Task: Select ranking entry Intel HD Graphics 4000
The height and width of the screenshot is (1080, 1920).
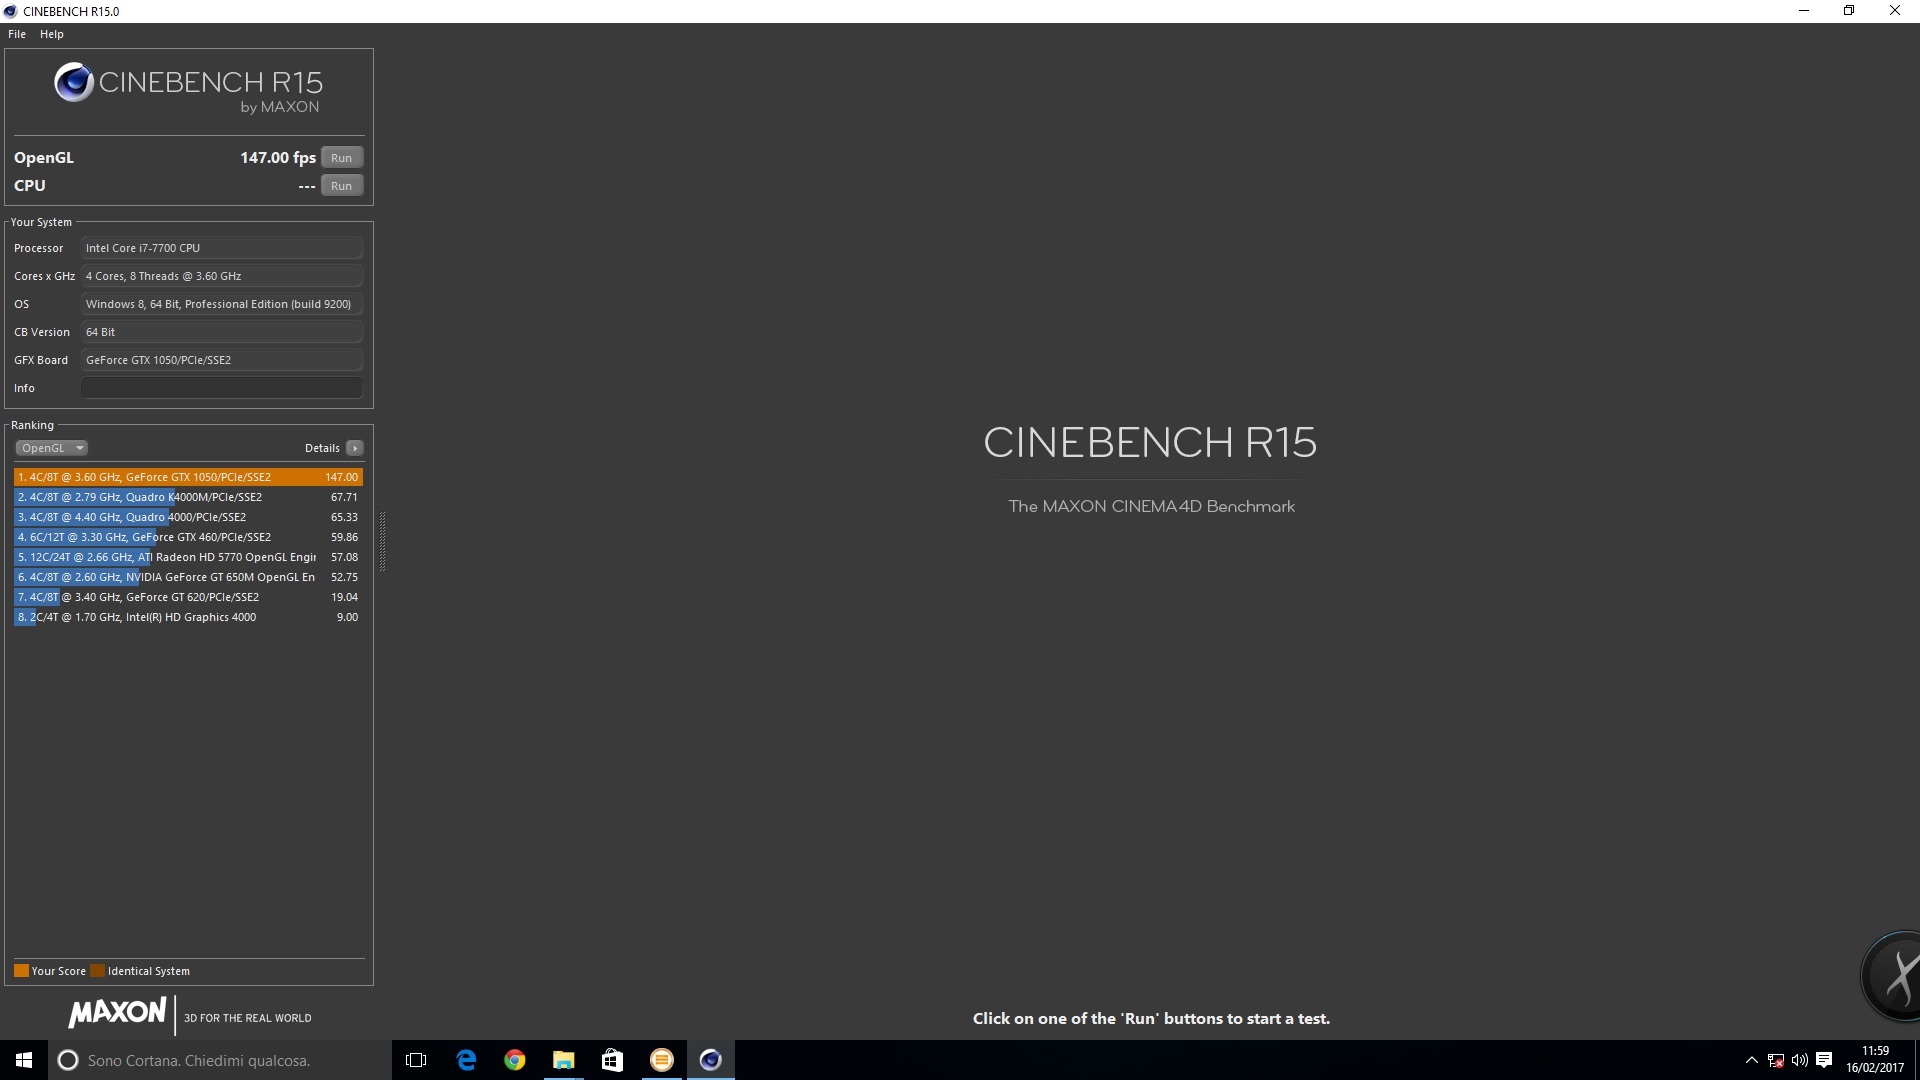Action: click(188, 617)
